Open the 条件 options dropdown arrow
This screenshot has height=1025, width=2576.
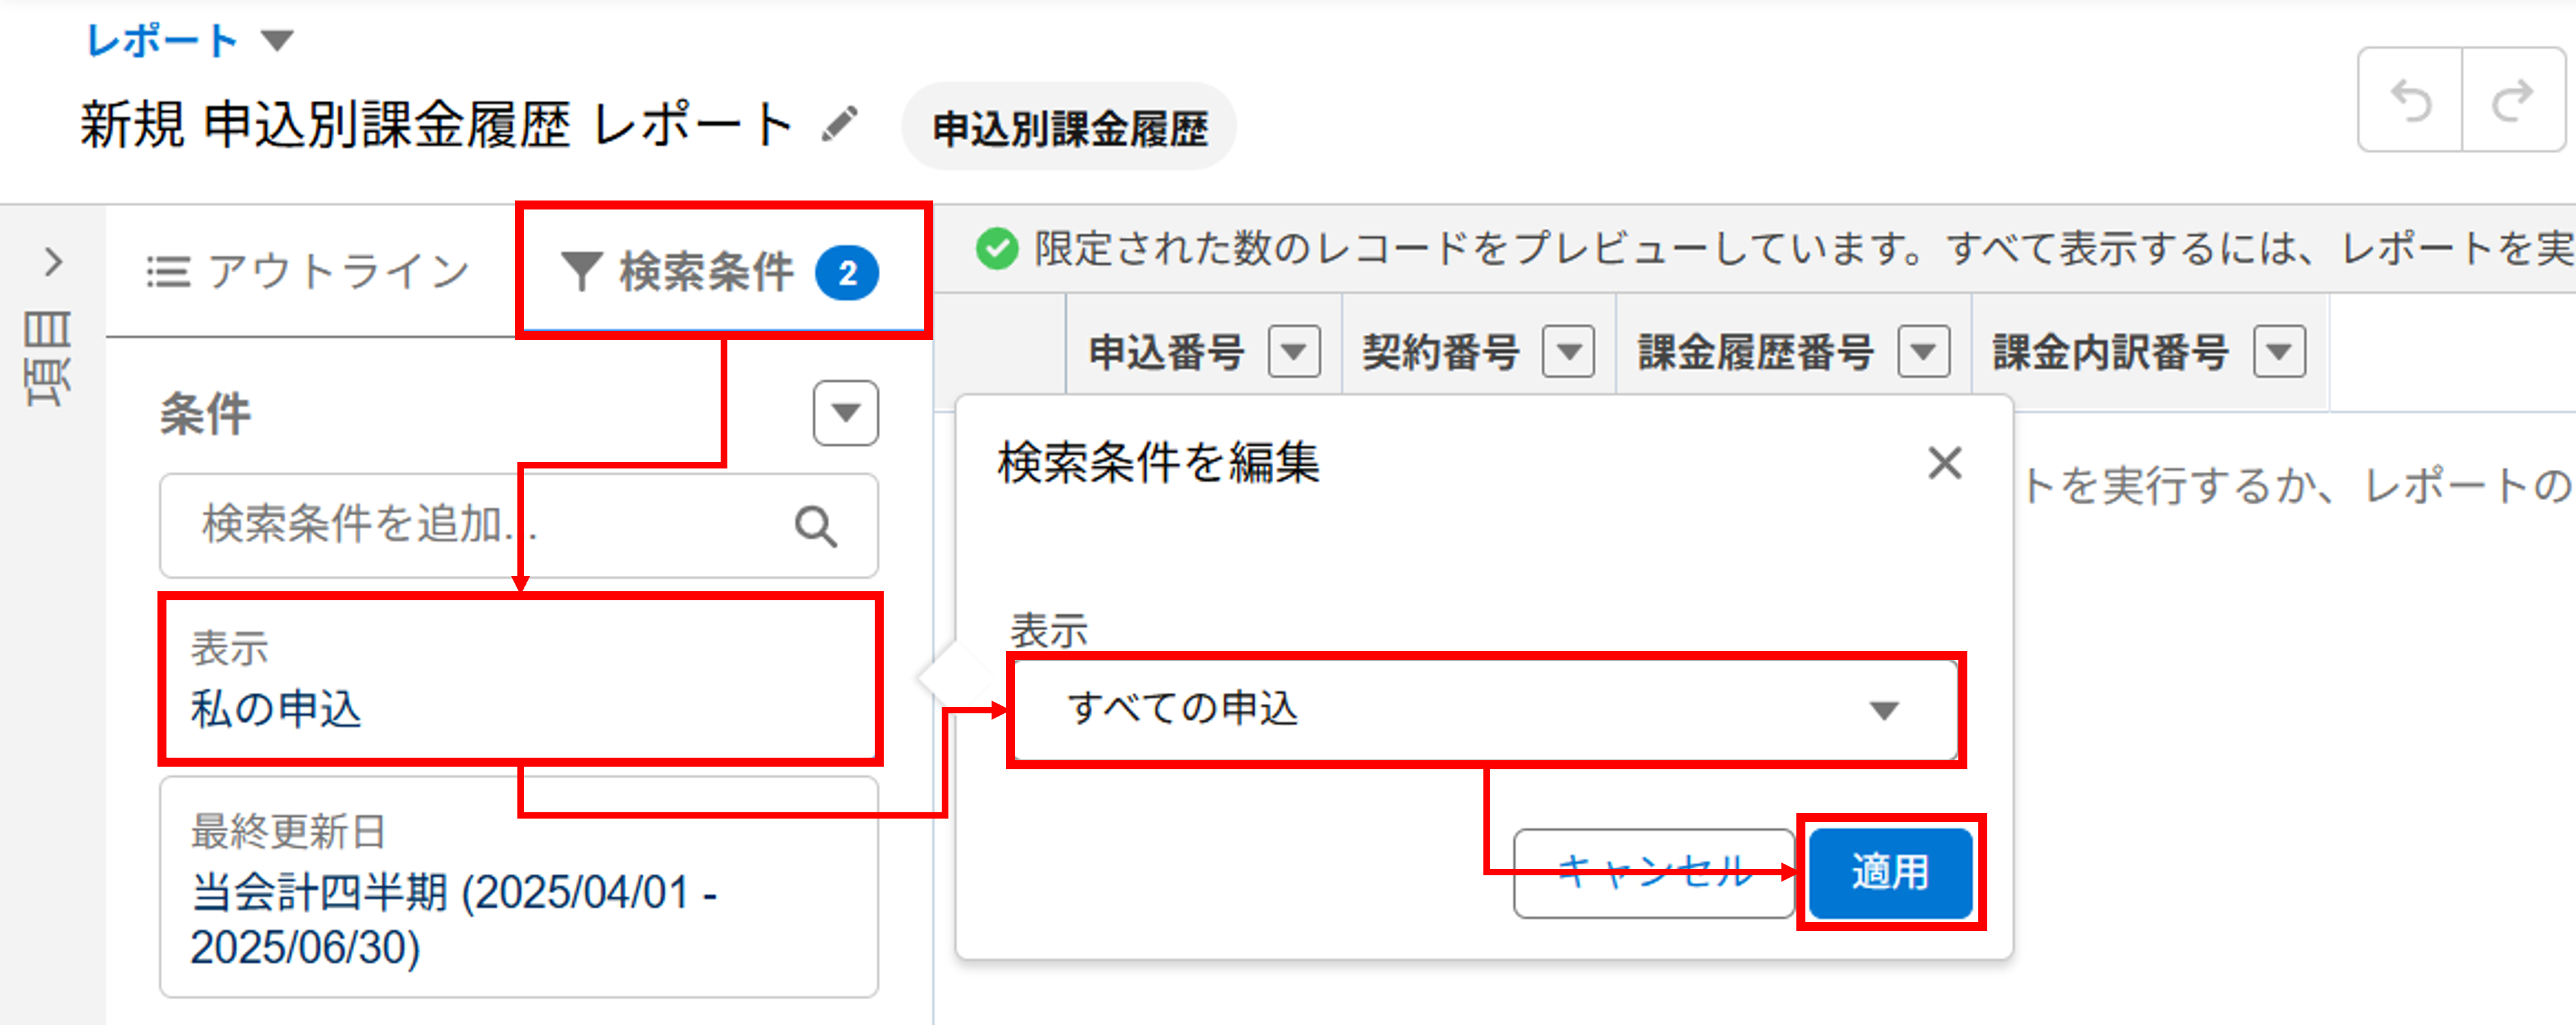pos(845,413)
